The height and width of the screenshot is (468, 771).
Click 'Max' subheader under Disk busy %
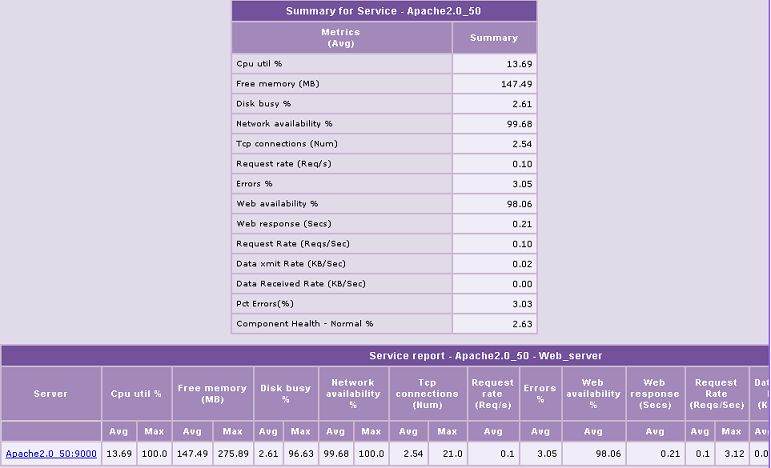[x=300, y=431]
